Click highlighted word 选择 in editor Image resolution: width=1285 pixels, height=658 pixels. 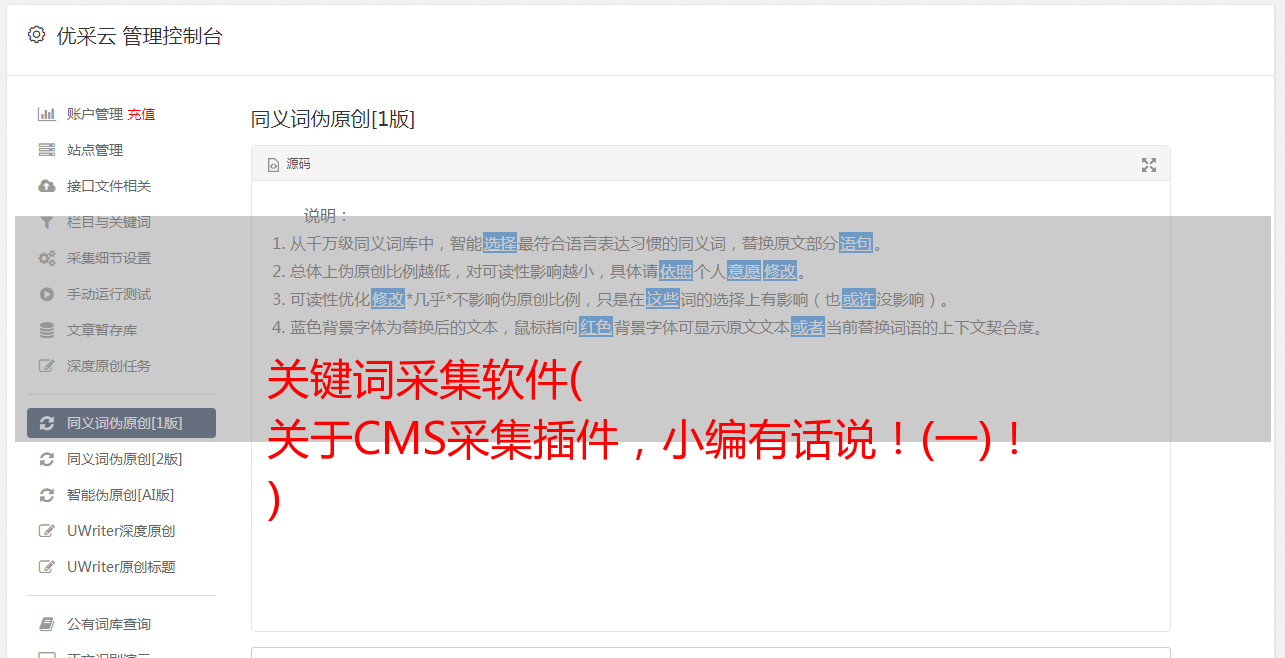tap(500, 243)
